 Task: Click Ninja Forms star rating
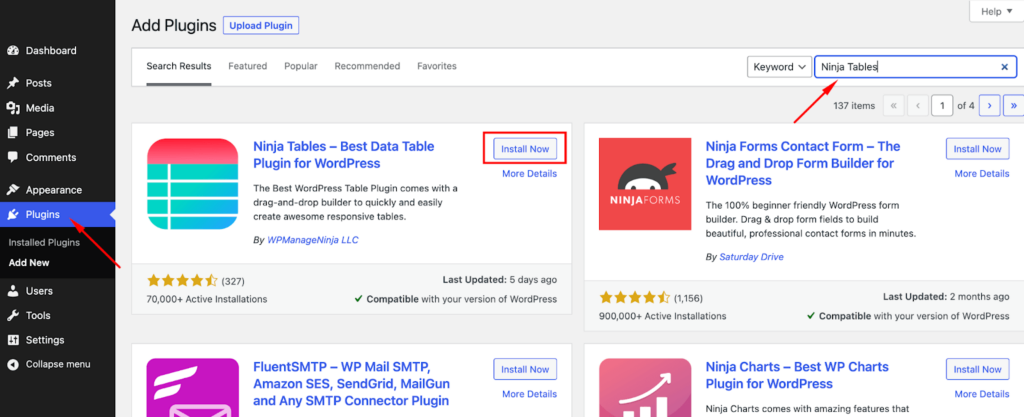click(x=634, y=298)
